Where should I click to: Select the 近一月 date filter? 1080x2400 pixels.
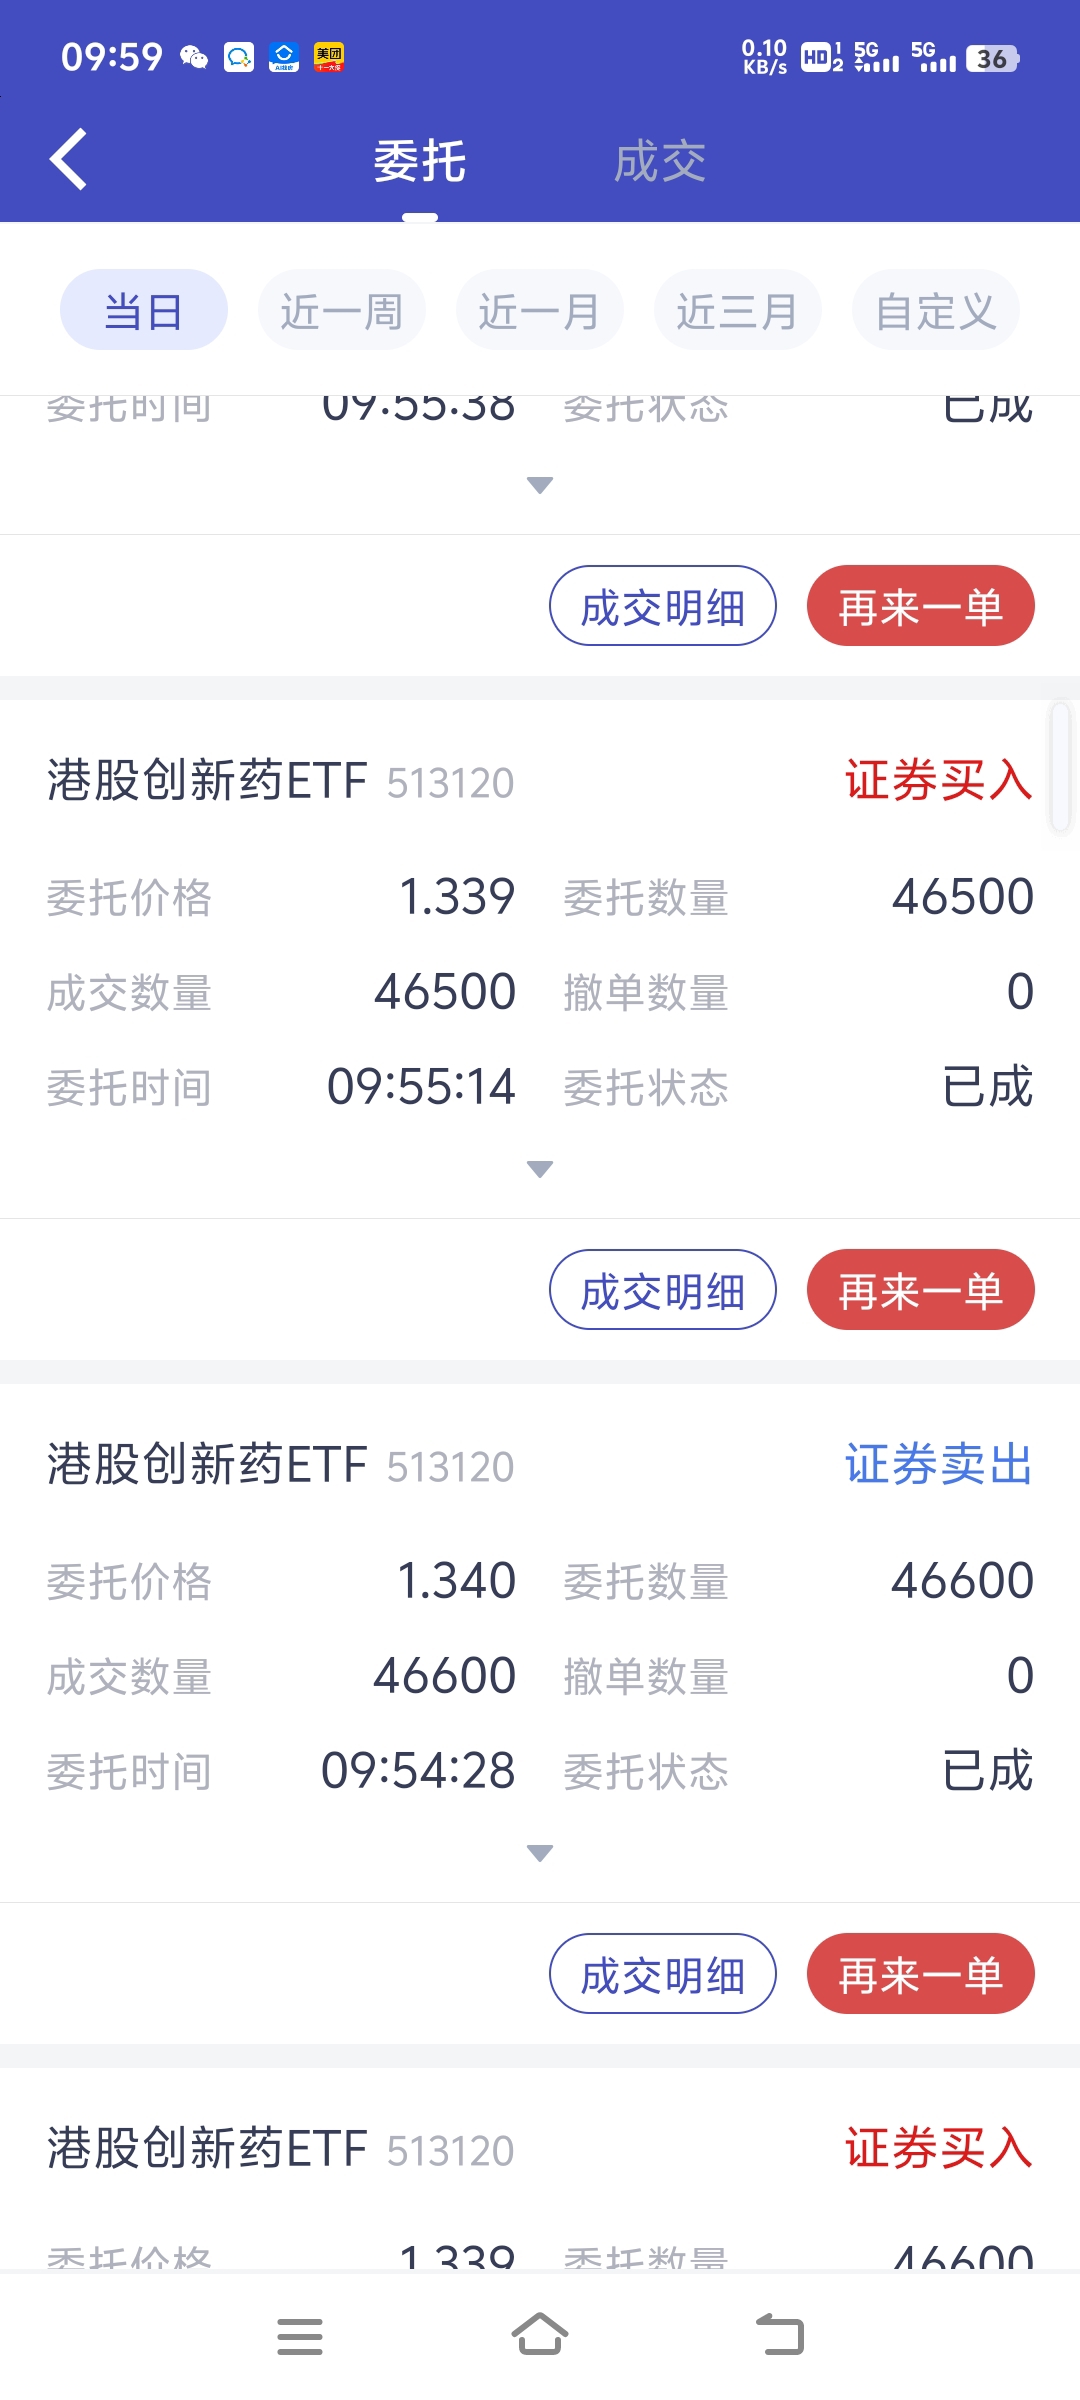click(x=540, y=310)
